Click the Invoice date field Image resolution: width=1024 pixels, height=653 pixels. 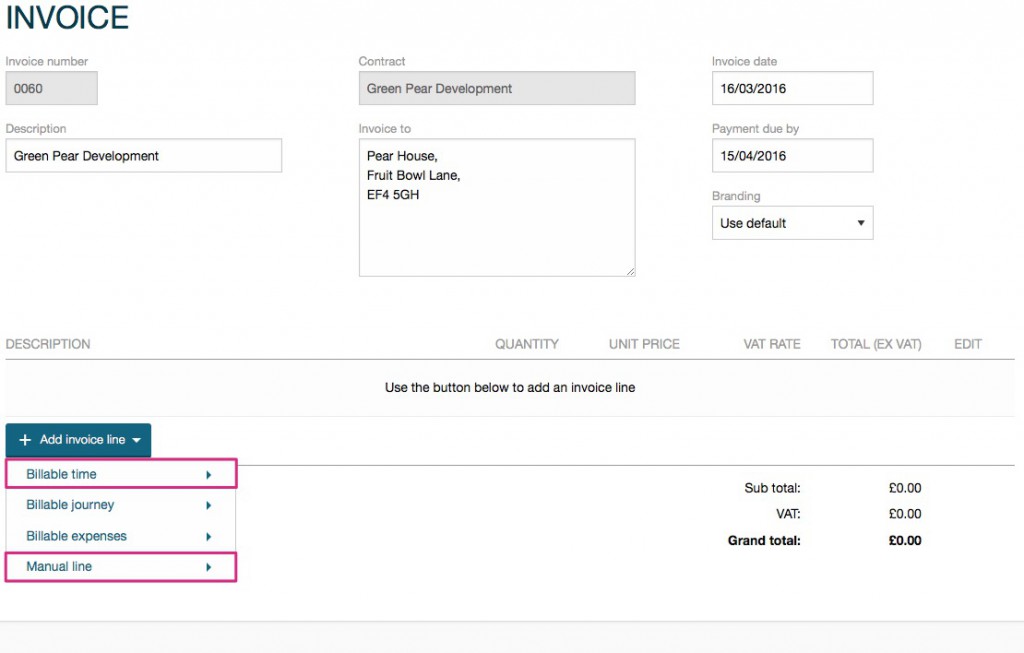tap(790, 88)
